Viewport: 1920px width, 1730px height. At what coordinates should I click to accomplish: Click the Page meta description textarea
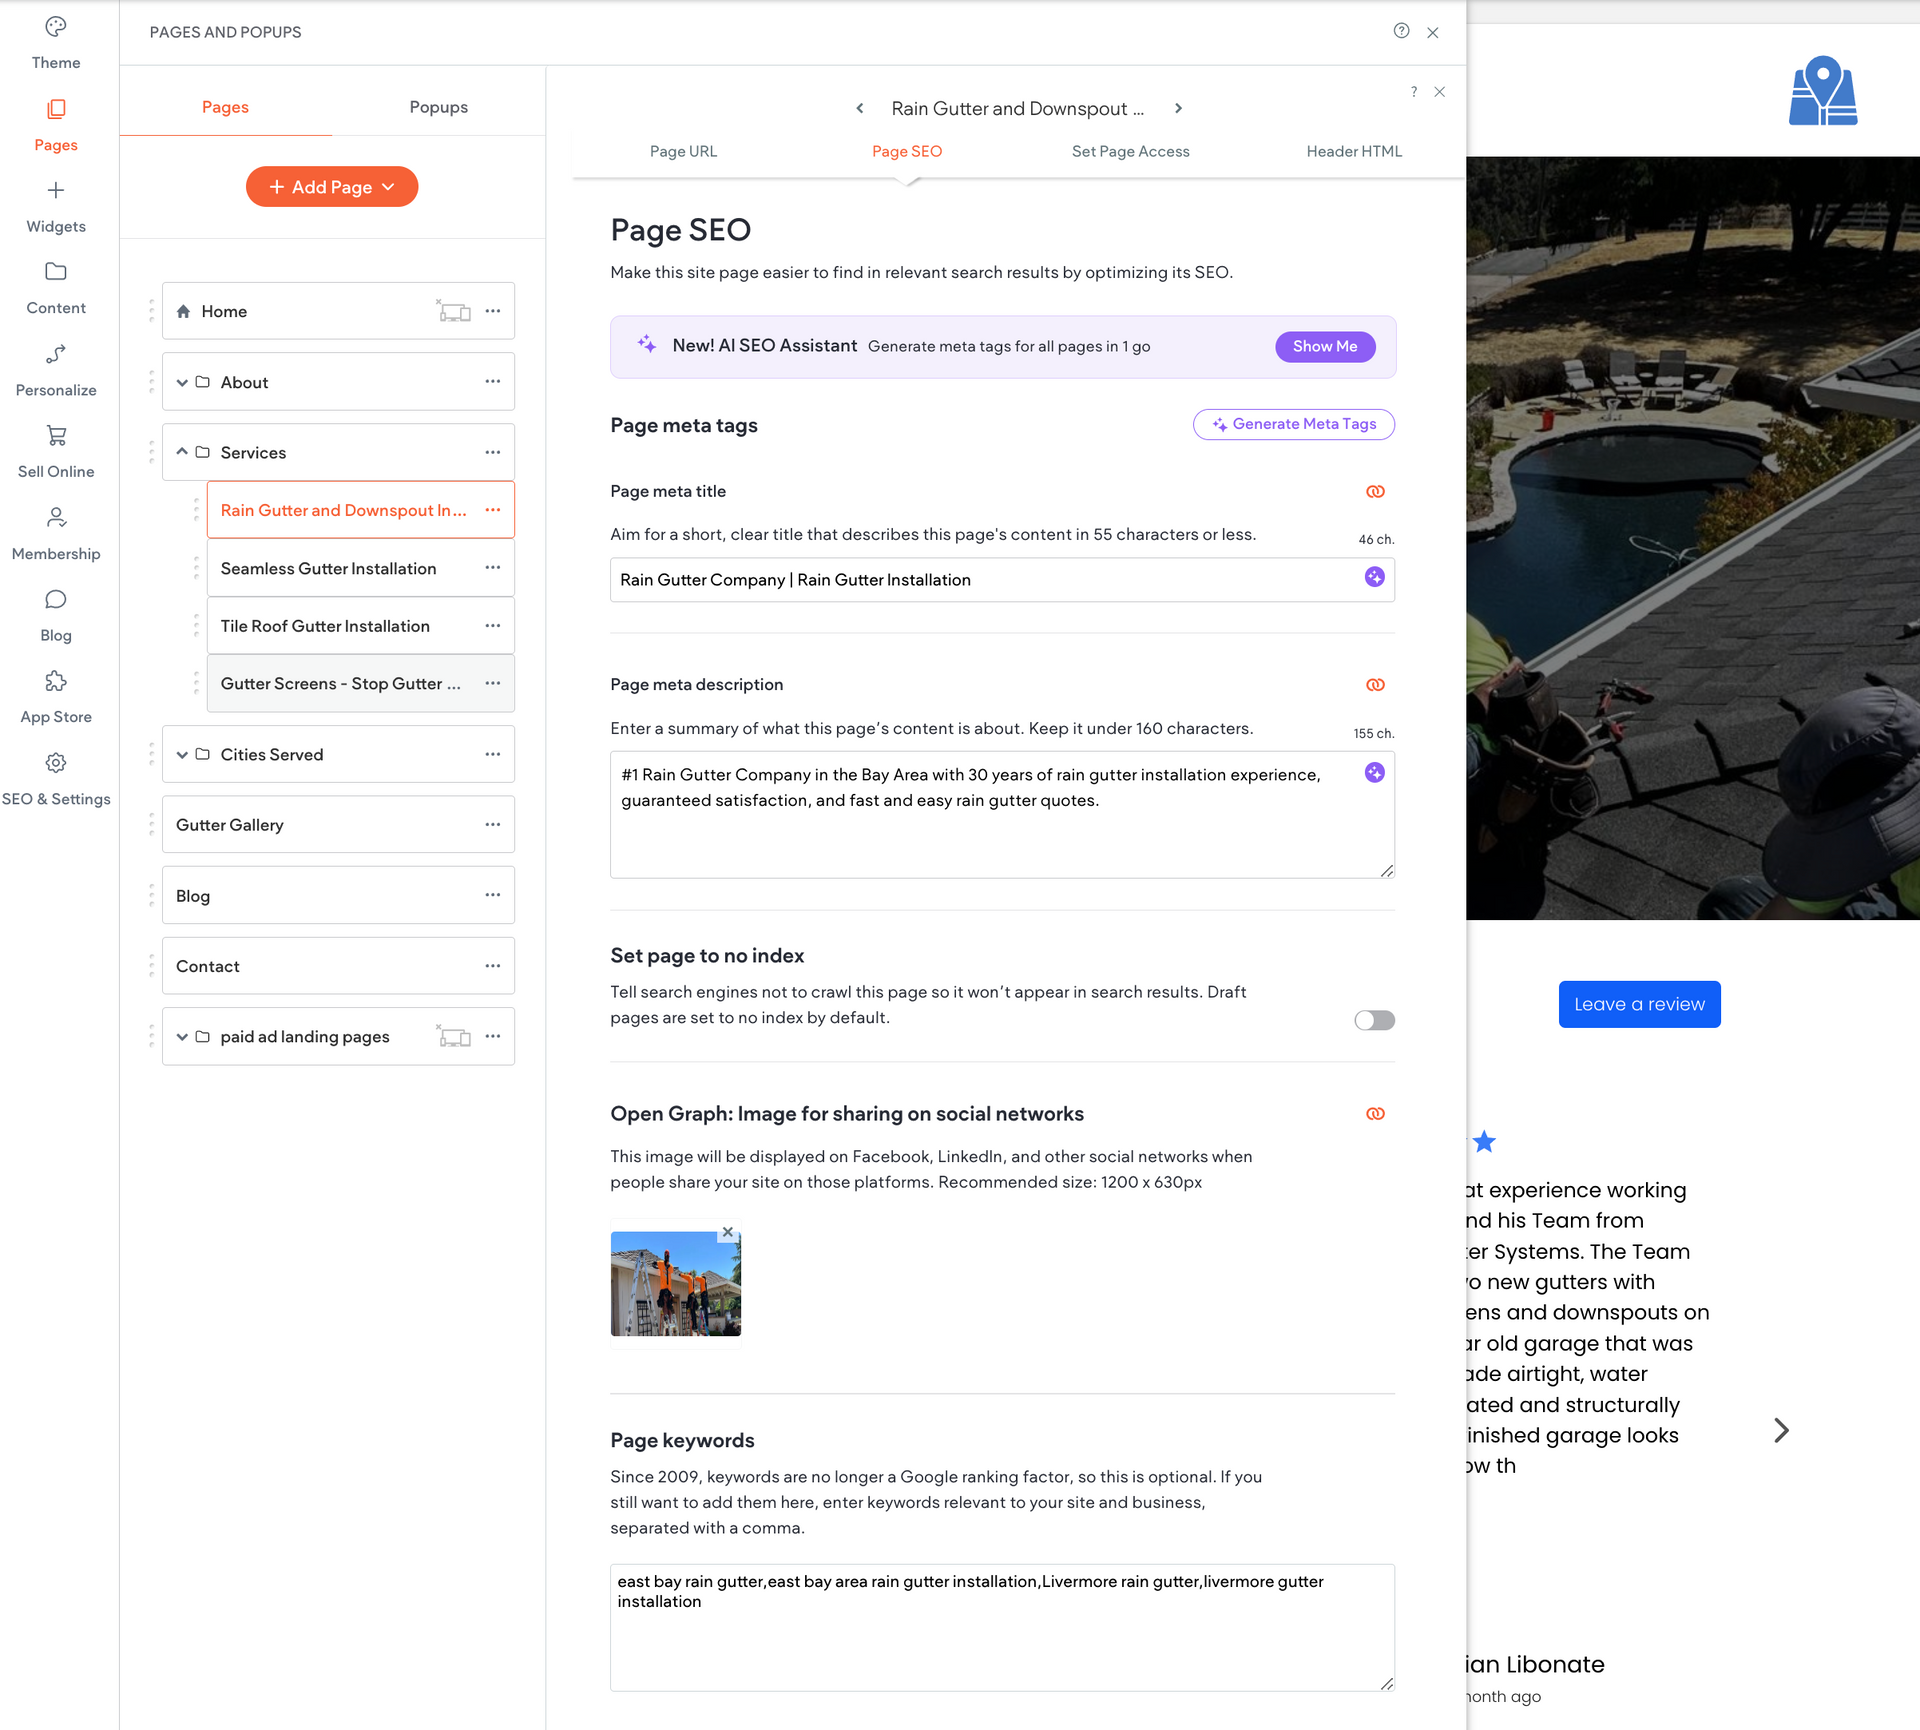click(1002, 815)
